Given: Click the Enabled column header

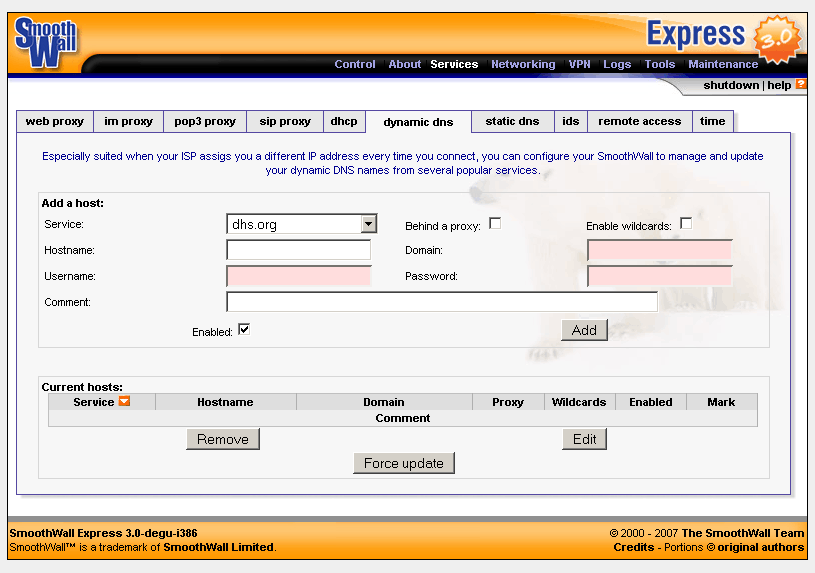Looking at the screenshot, I should click(651, 402).
